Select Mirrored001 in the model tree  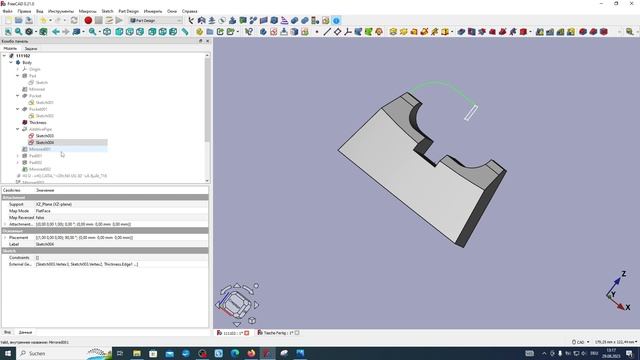click(40, 149)
